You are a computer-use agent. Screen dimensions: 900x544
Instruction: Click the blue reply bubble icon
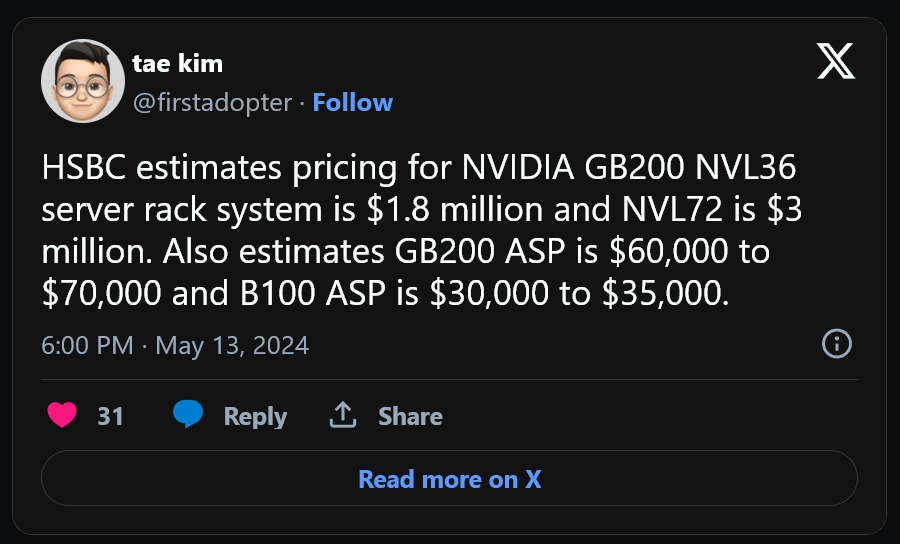188,414
